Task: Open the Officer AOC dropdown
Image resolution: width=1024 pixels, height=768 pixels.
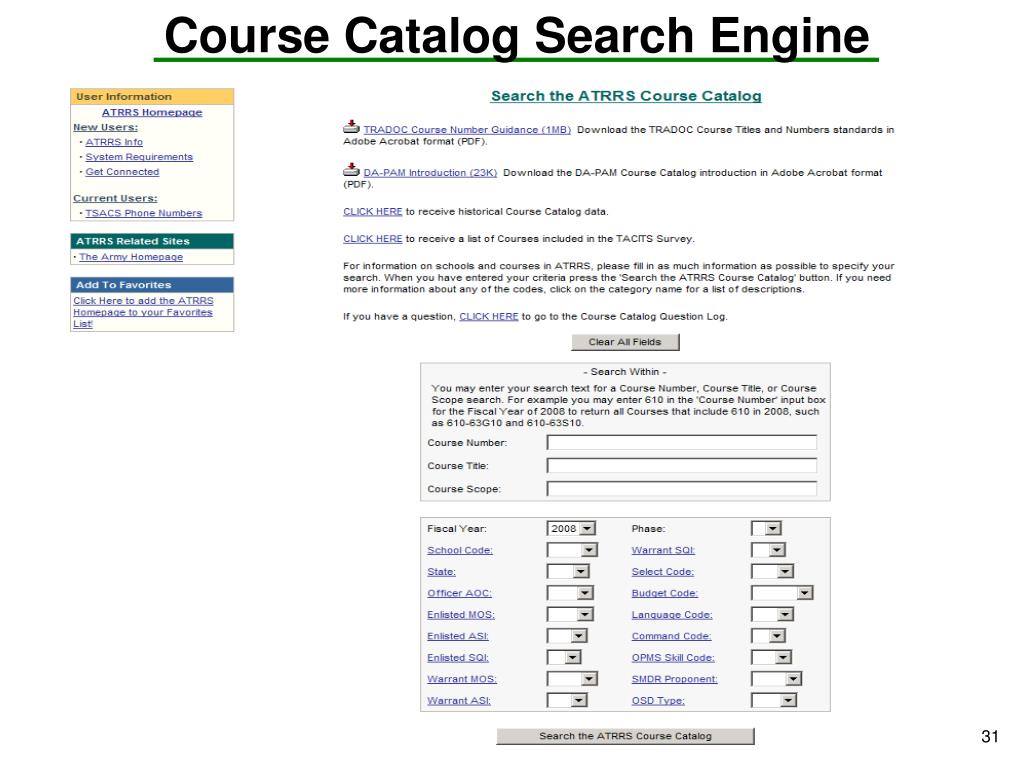Action: pos(570,593)
